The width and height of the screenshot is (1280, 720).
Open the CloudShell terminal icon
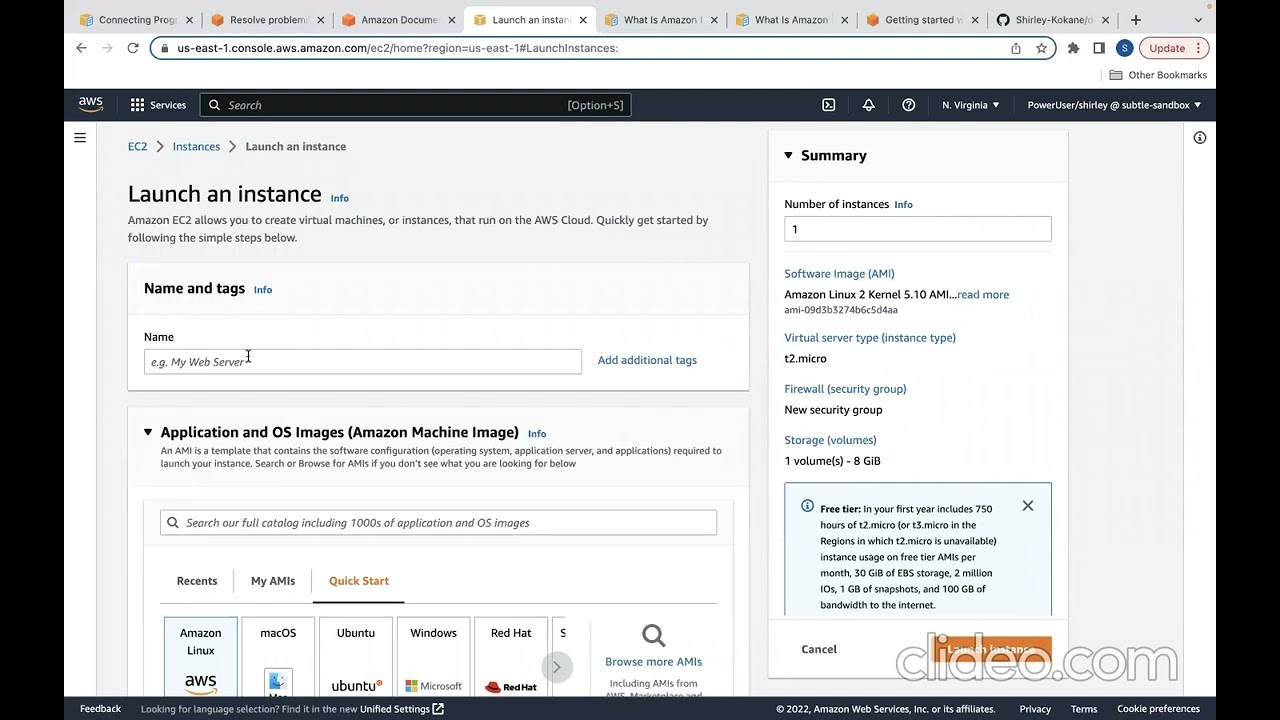click(x=829, y=105)
